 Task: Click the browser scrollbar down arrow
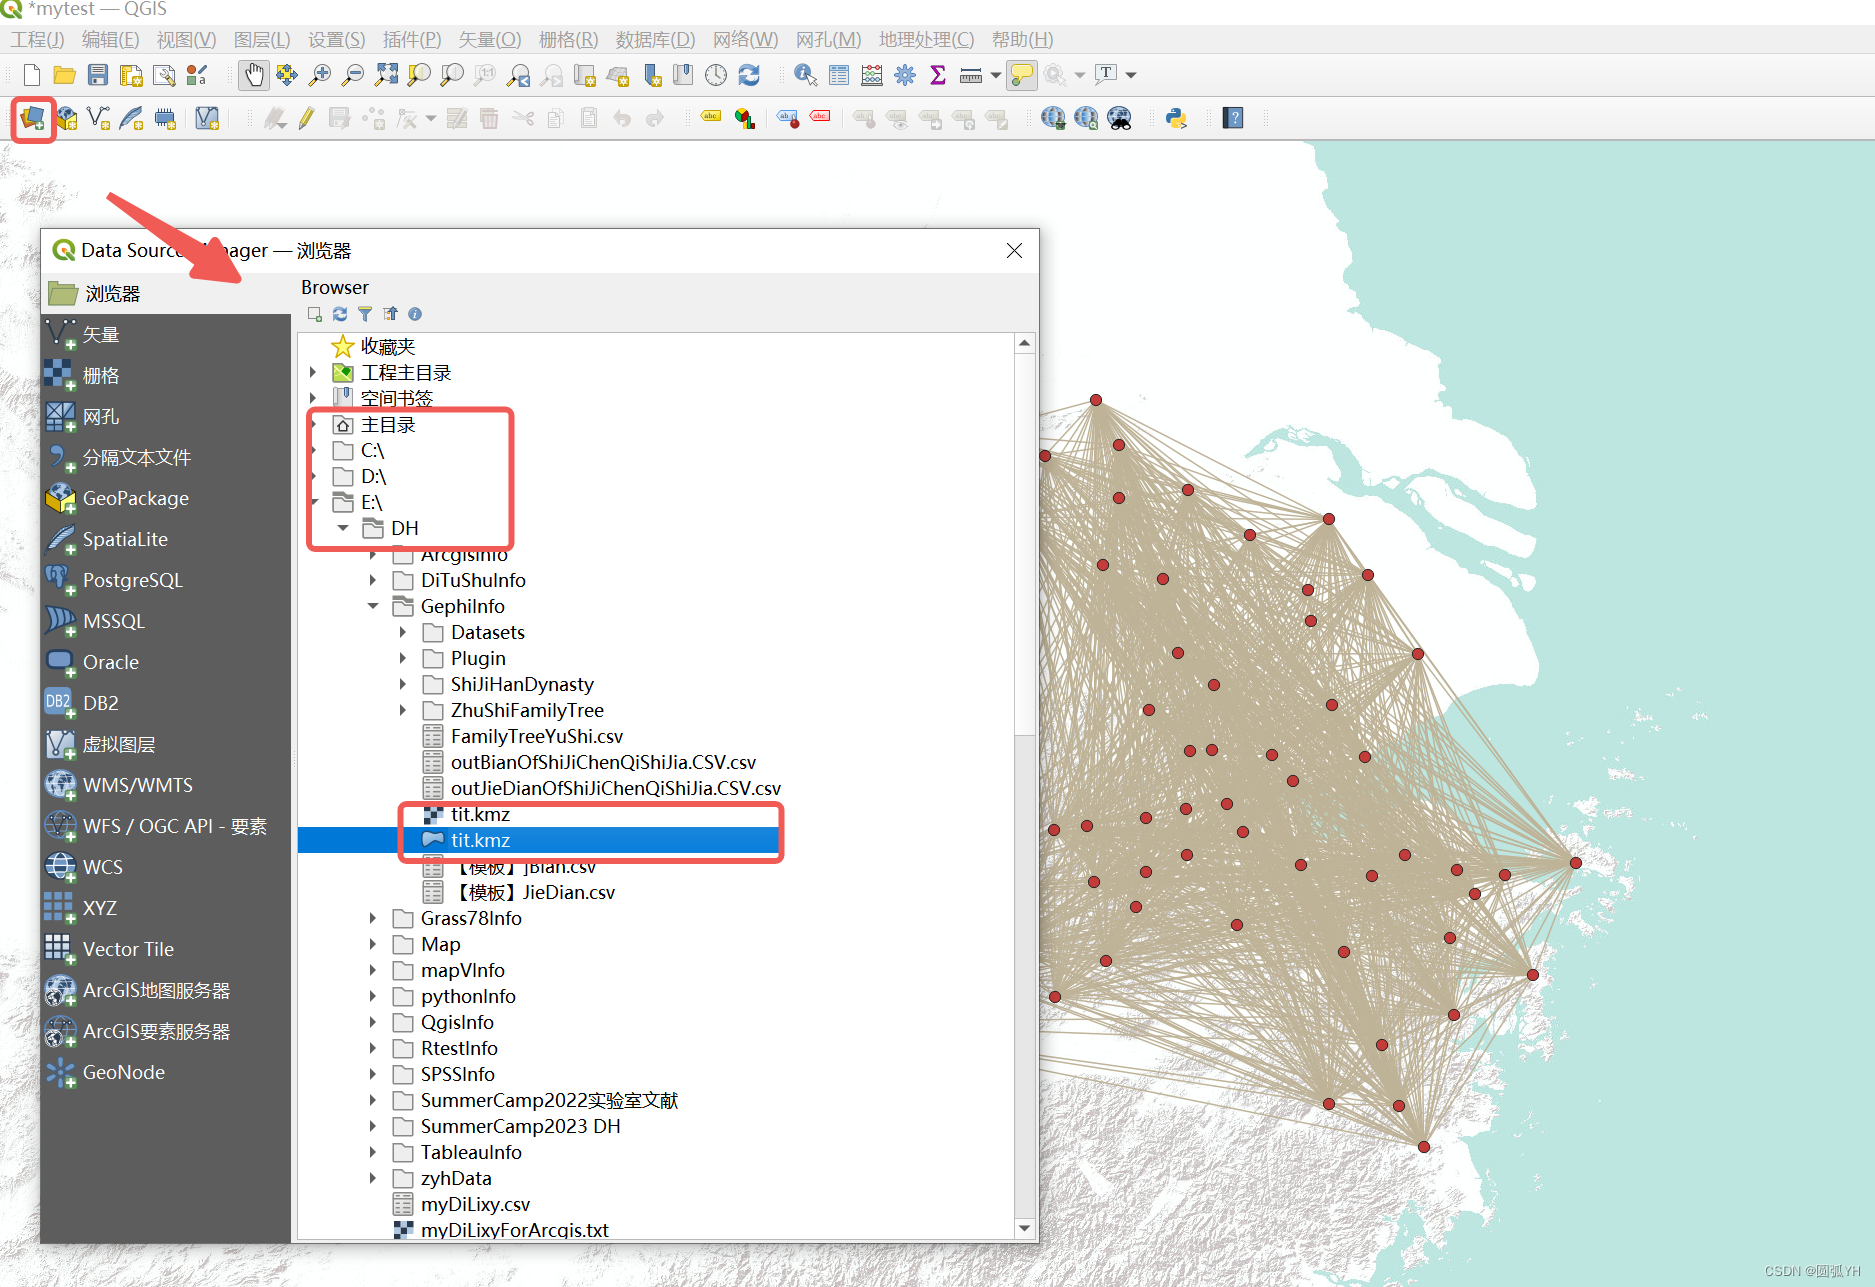pos(1024,1228)
